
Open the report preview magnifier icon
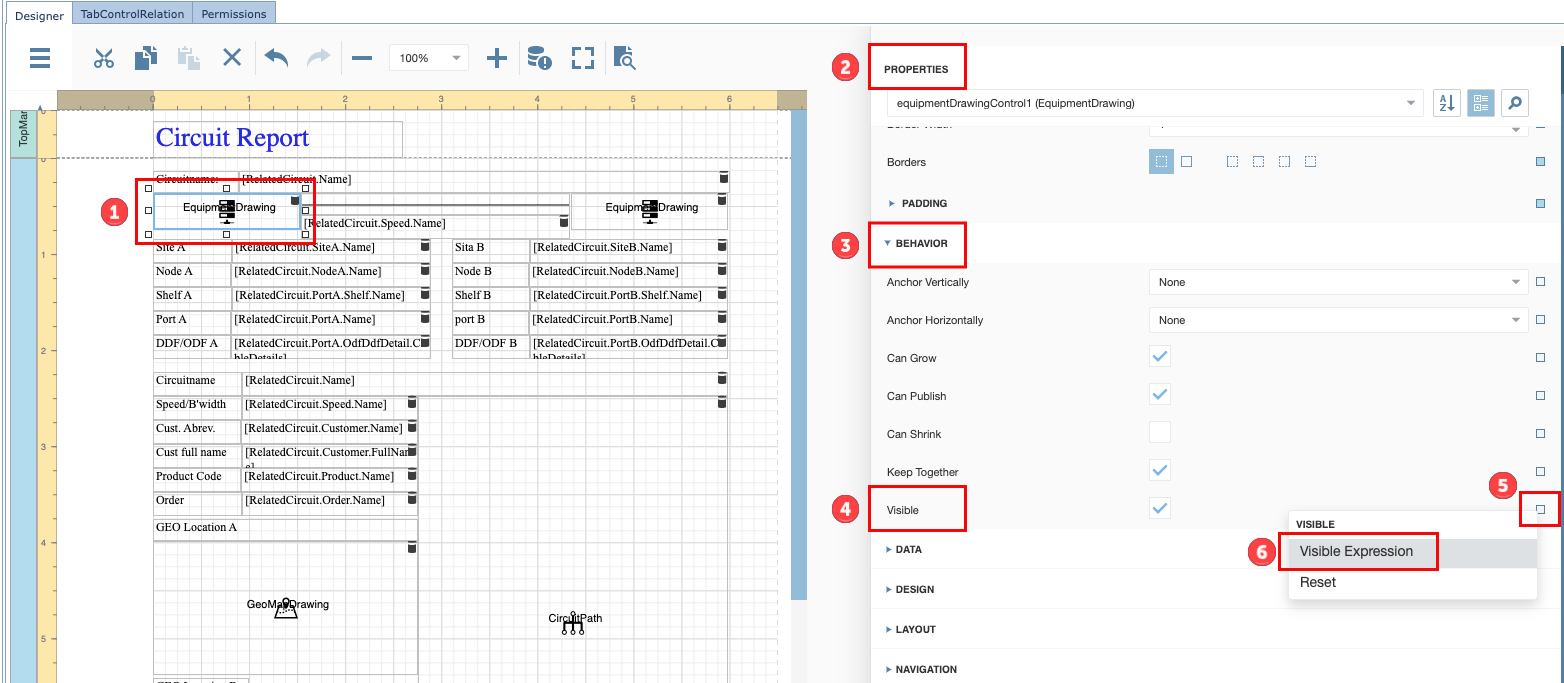coord(624,58)
